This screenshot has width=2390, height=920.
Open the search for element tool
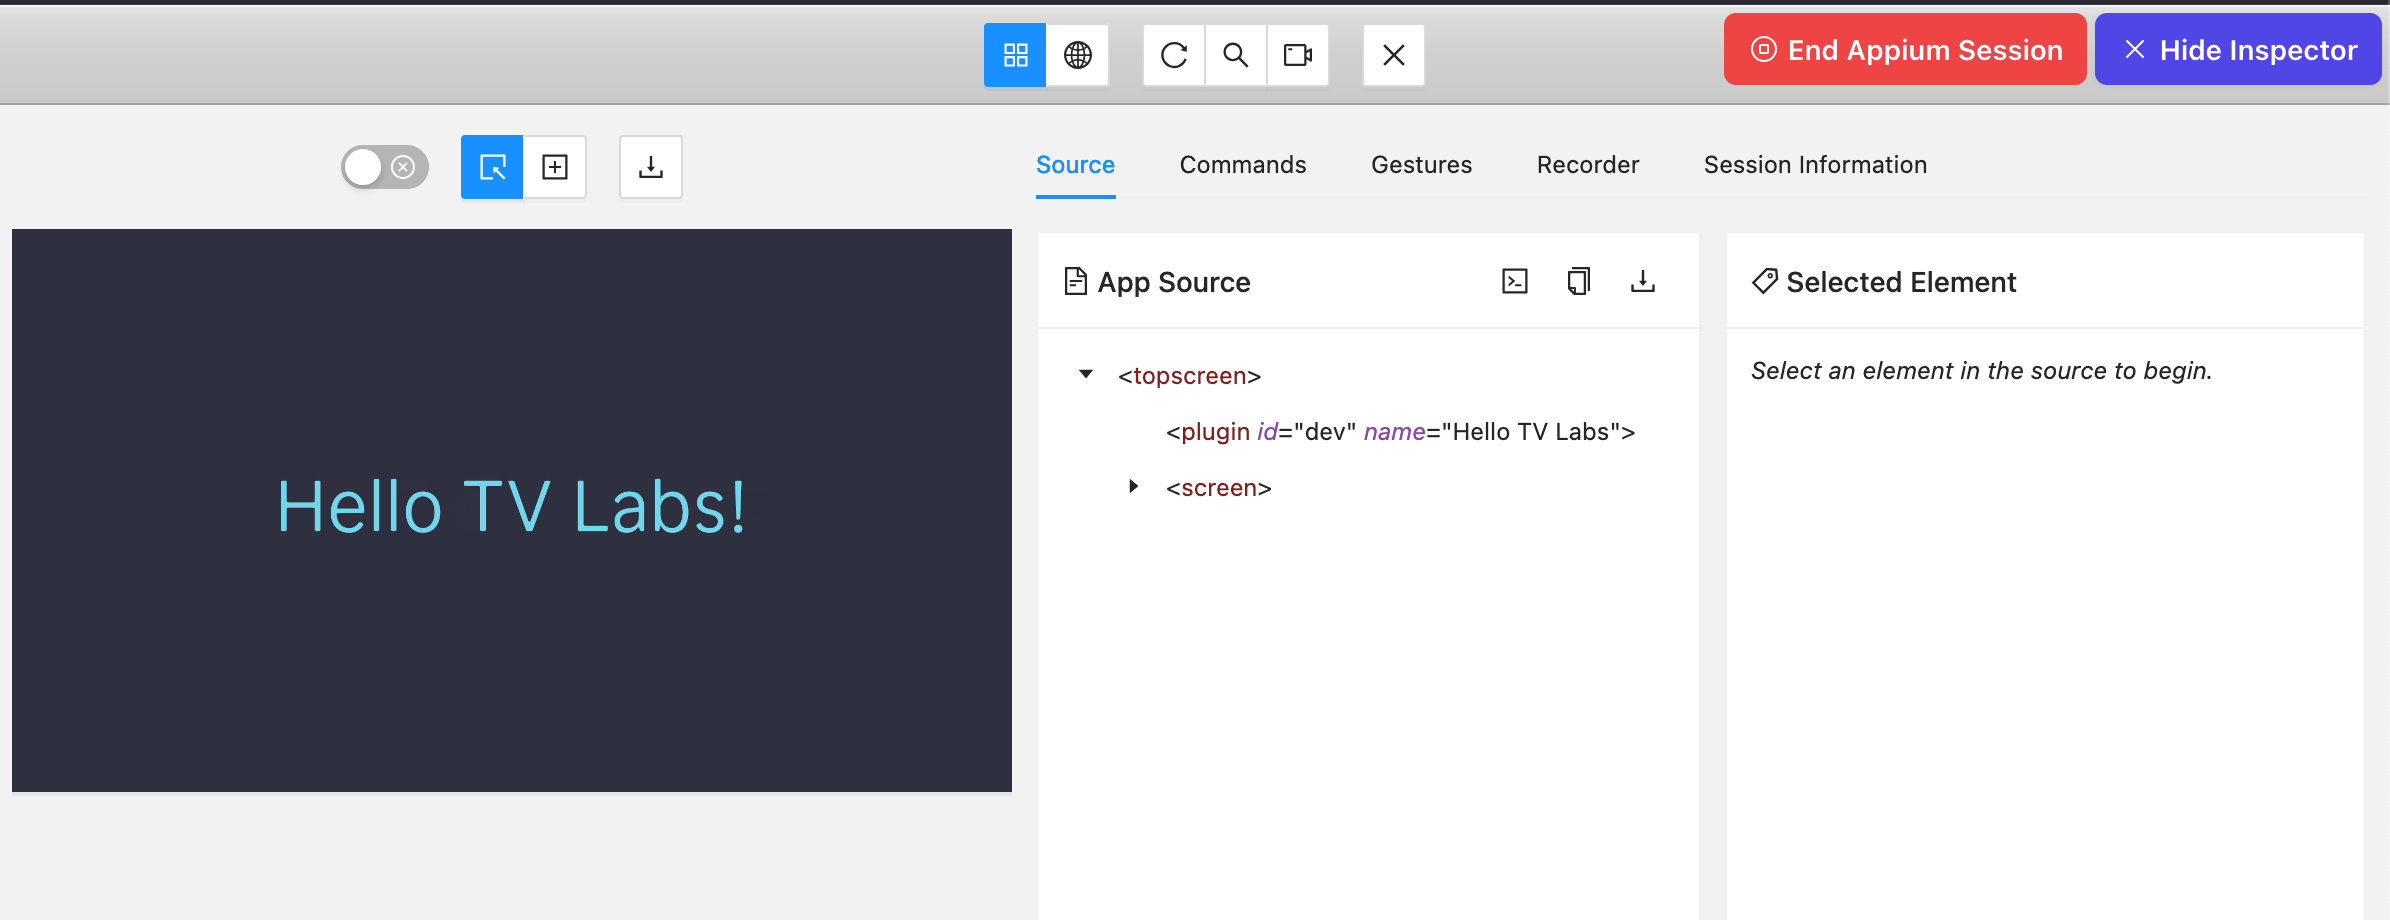(1236, 55)
